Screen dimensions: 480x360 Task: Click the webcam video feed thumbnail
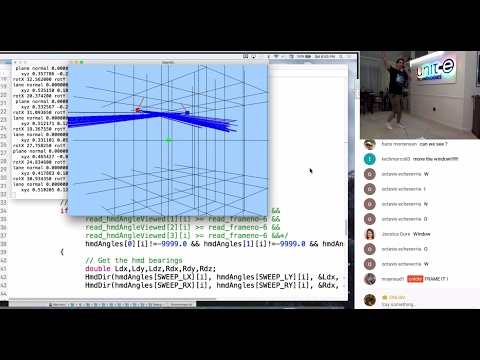pyautogui.click(x=420, y=95)
